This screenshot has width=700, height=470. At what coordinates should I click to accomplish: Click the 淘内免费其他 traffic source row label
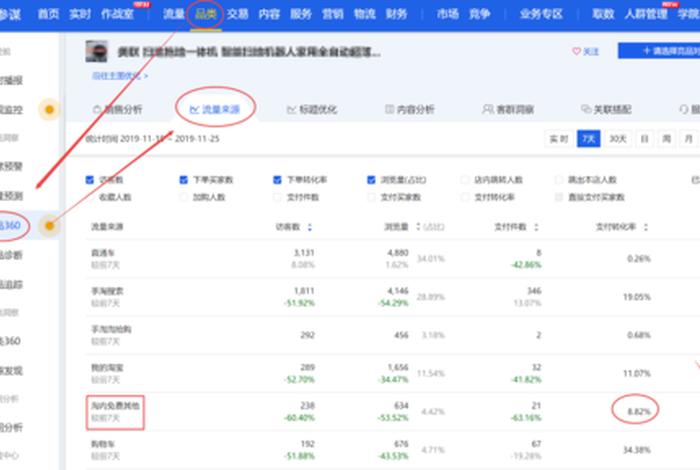115,406
